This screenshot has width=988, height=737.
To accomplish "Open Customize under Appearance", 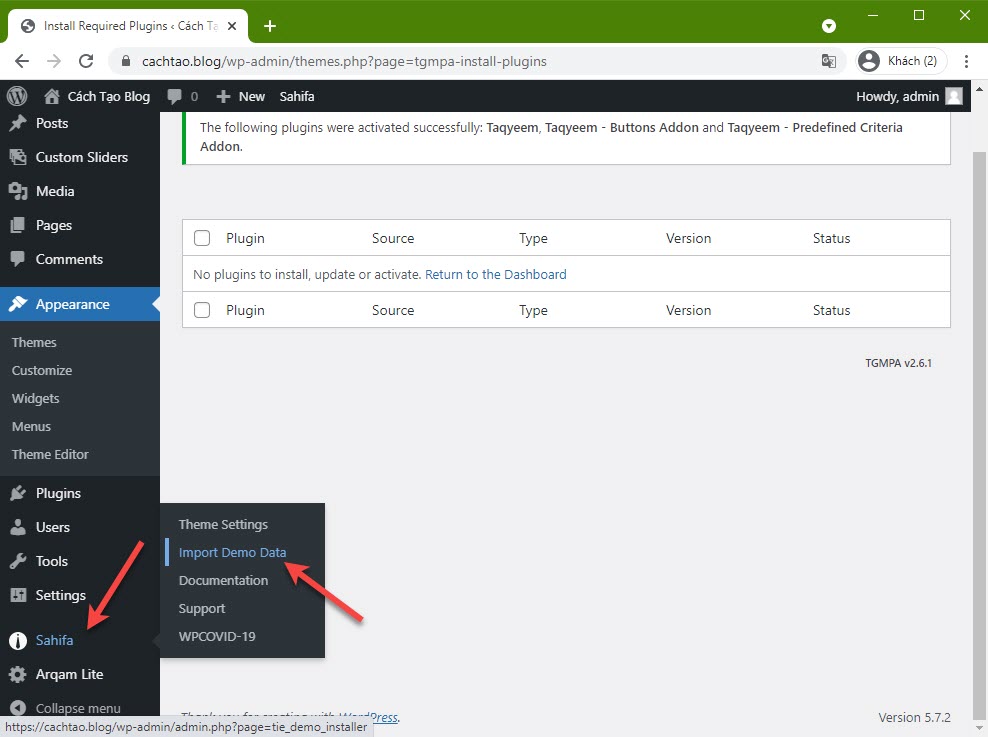I will click(x=42, y=370).
